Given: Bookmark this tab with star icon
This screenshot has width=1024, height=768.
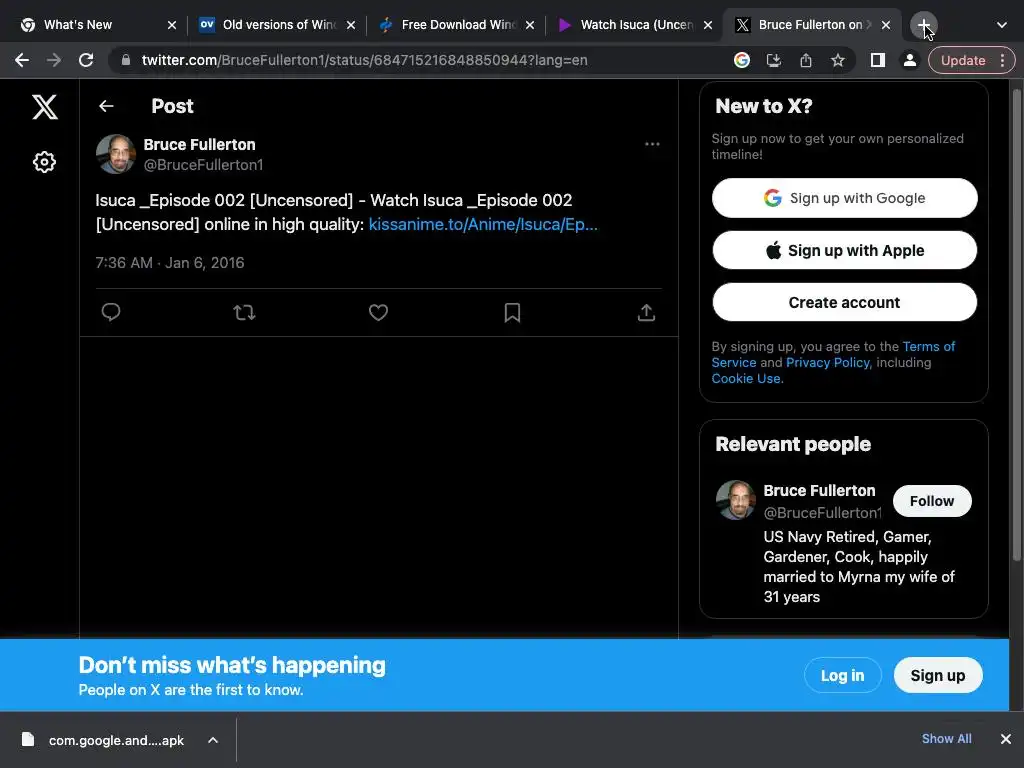Looking at the screenshot, I should pyautogui.click(x=838, y=60).
